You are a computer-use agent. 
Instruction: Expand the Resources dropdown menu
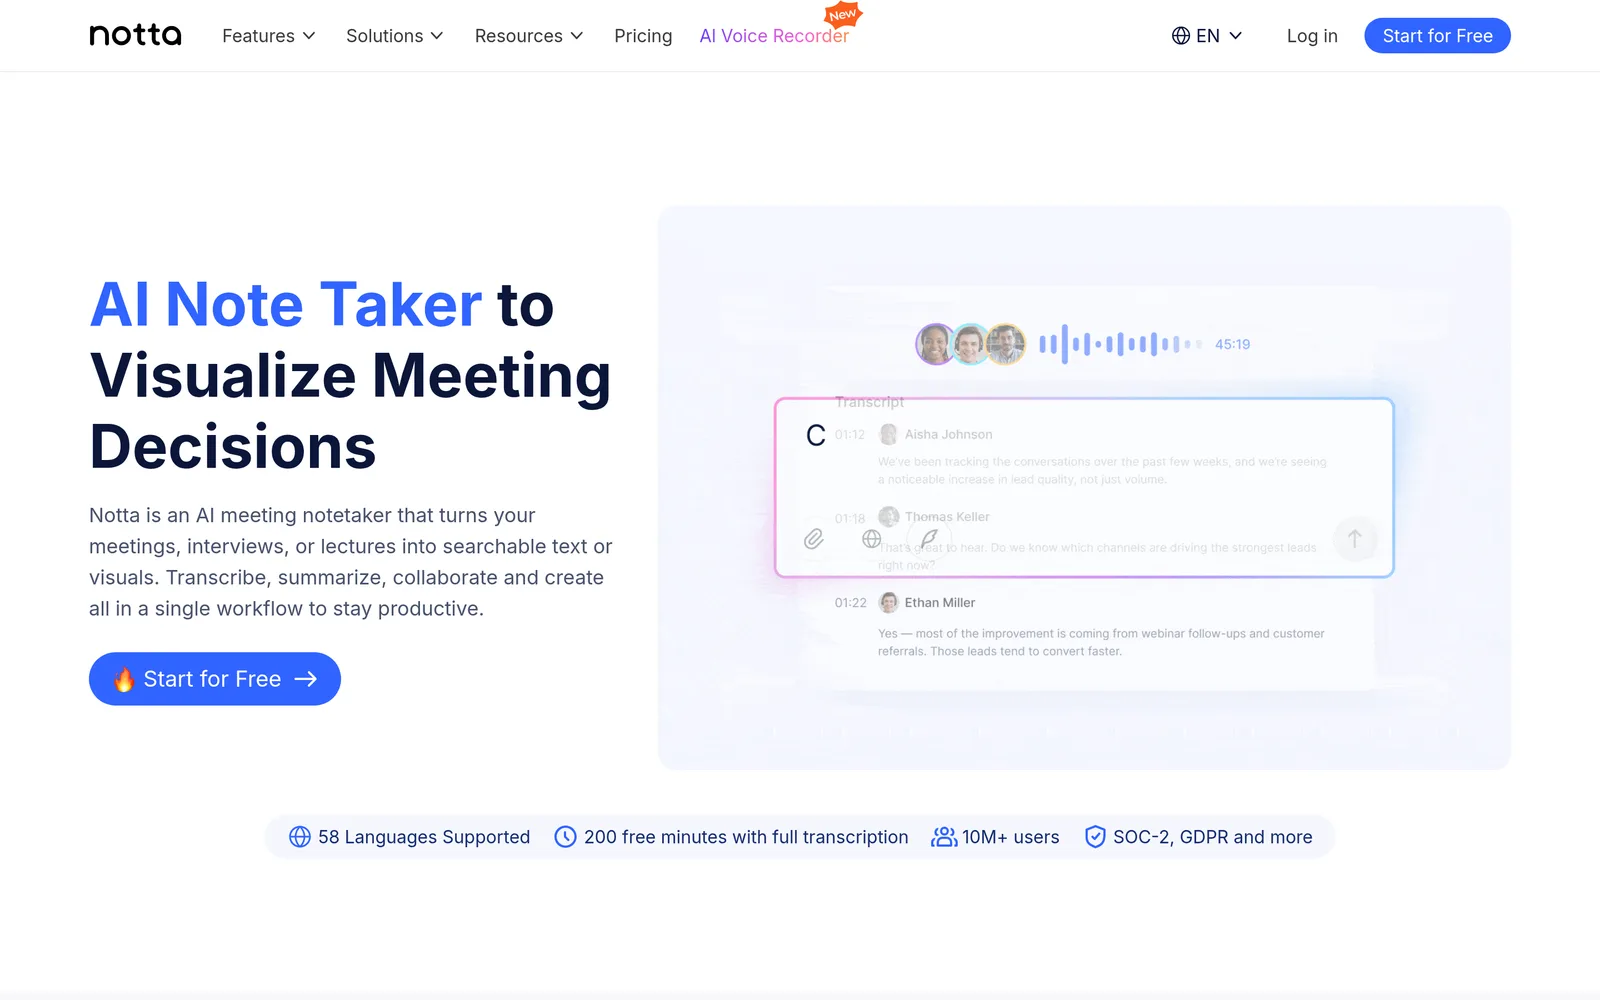528,36
